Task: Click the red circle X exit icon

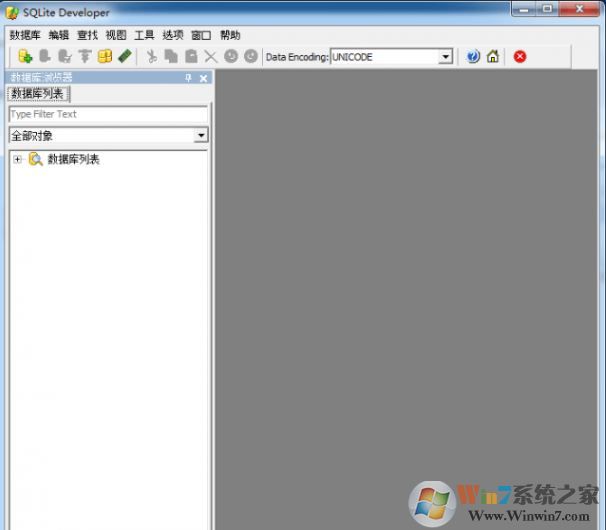Action: click(520, 57)
